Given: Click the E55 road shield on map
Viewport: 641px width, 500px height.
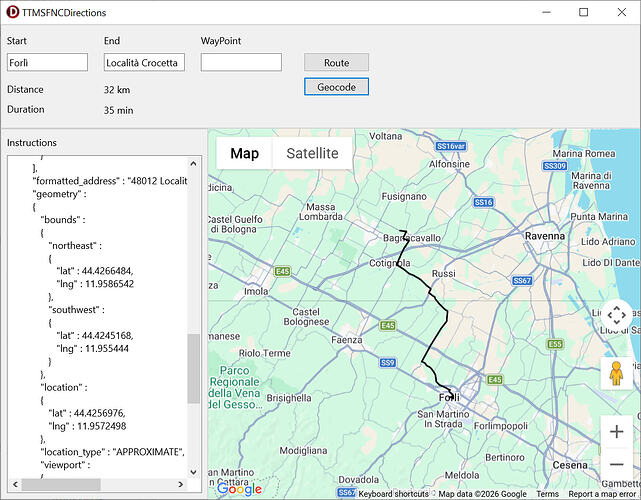Looking at the screenshot, I should coord(555,344).
